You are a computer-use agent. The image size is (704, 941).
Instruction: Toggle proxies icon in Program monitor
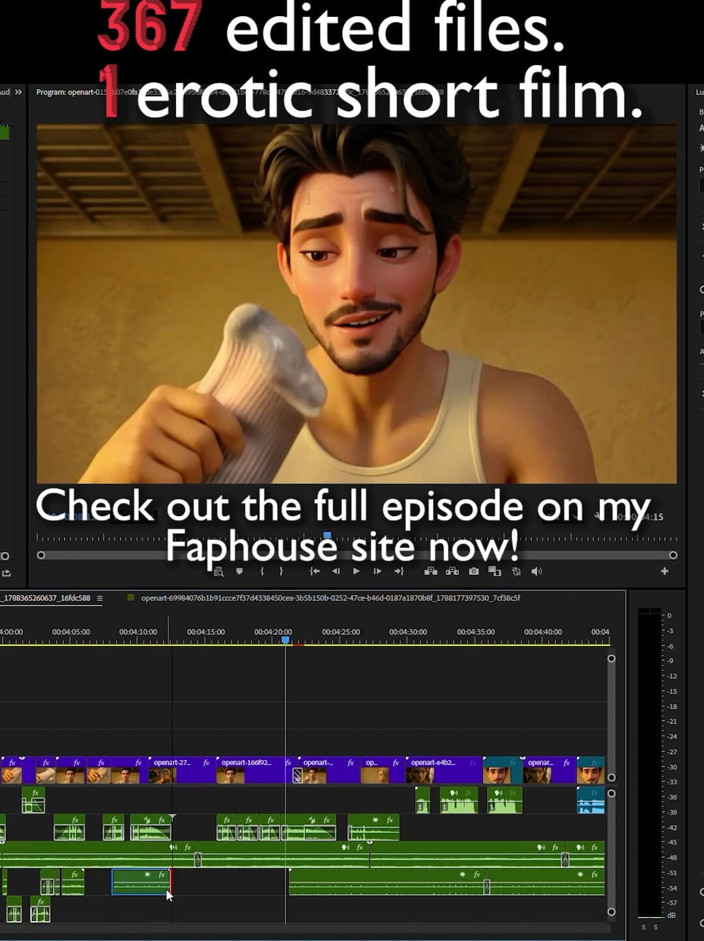pyautogui.click(x=516, y=571)
